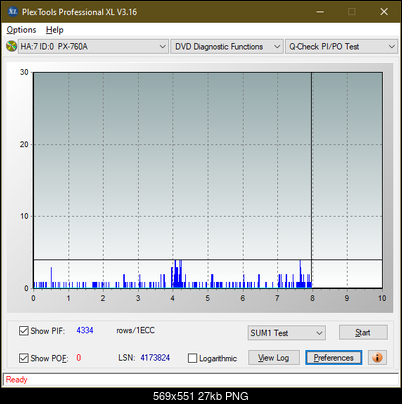Open the Q-Check PI/PO Test dropdown
This screenshot has height=404, width=402.
coord(341,46)
